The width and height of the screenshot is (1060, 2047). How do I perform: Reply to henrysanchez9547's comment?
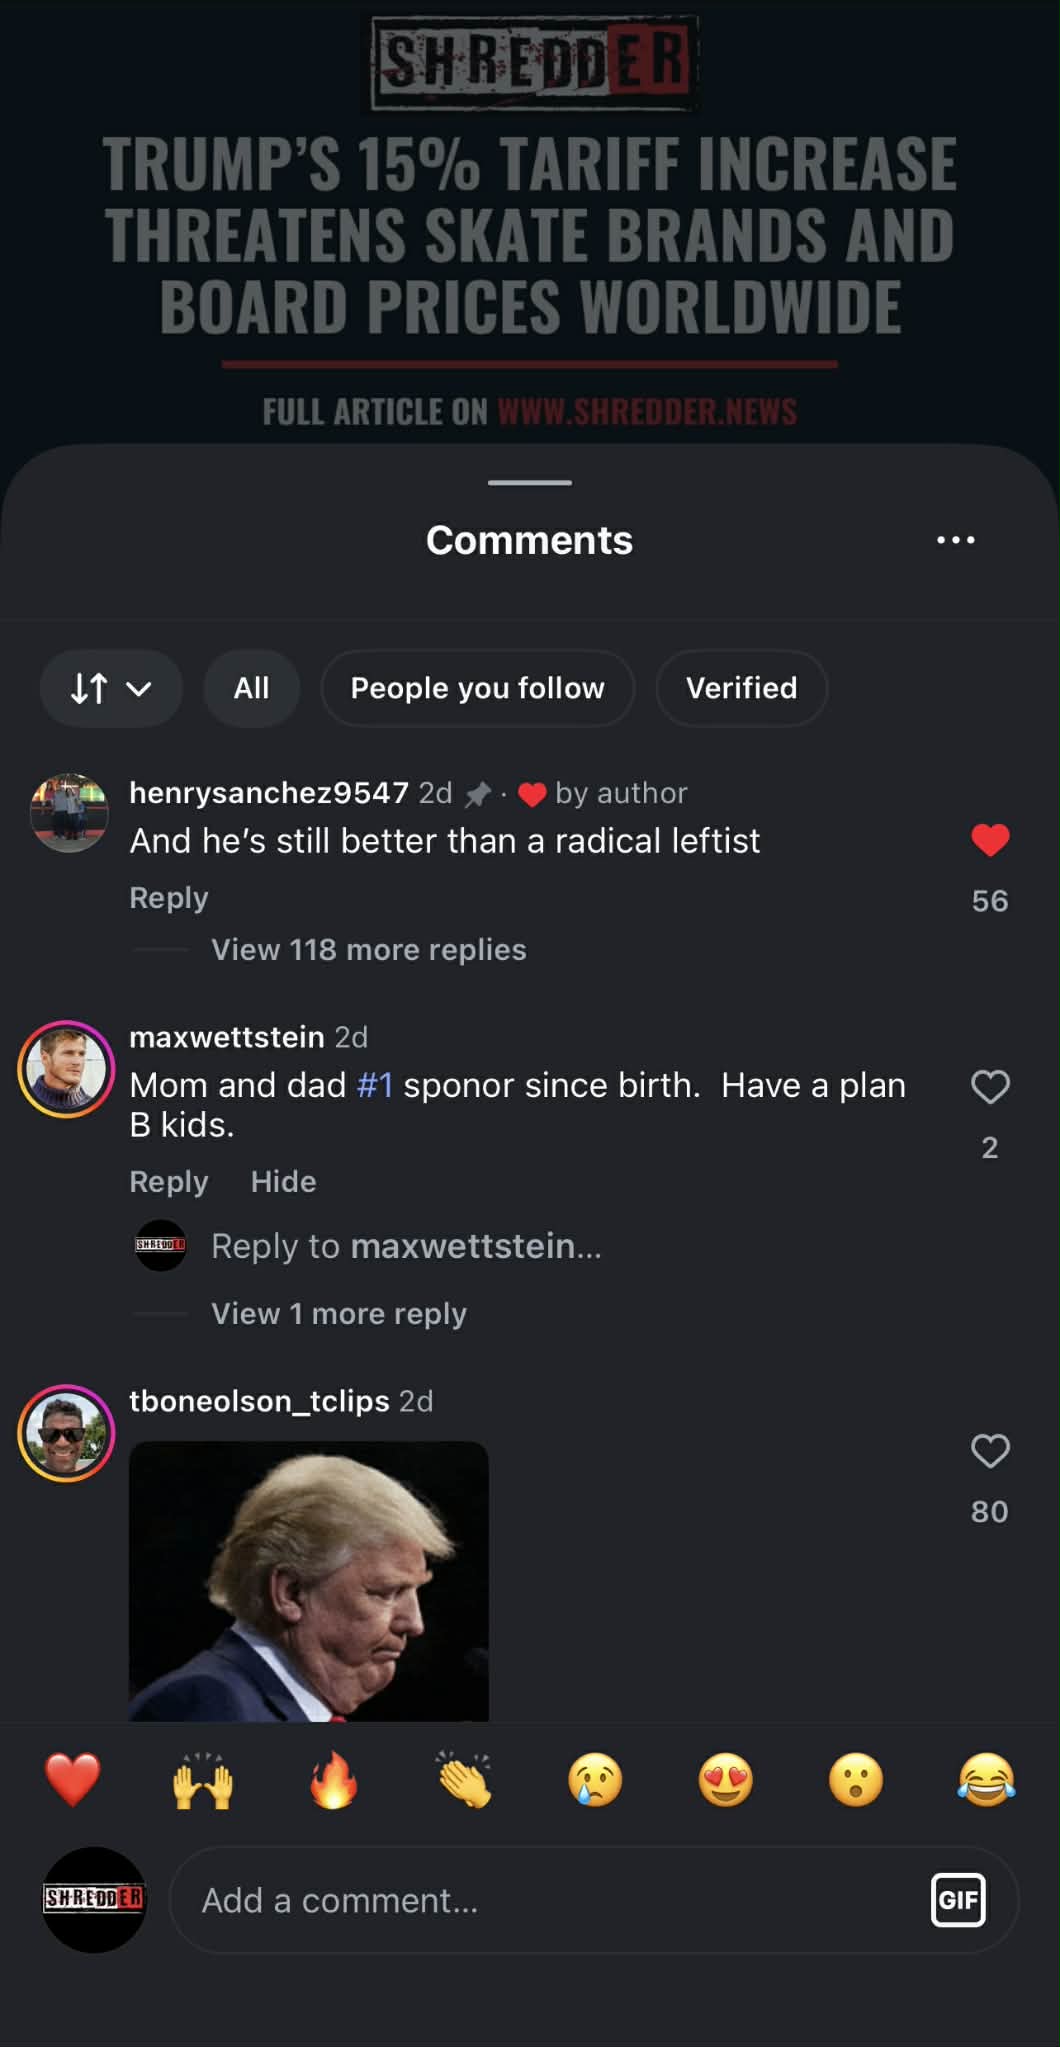point(169,898)
